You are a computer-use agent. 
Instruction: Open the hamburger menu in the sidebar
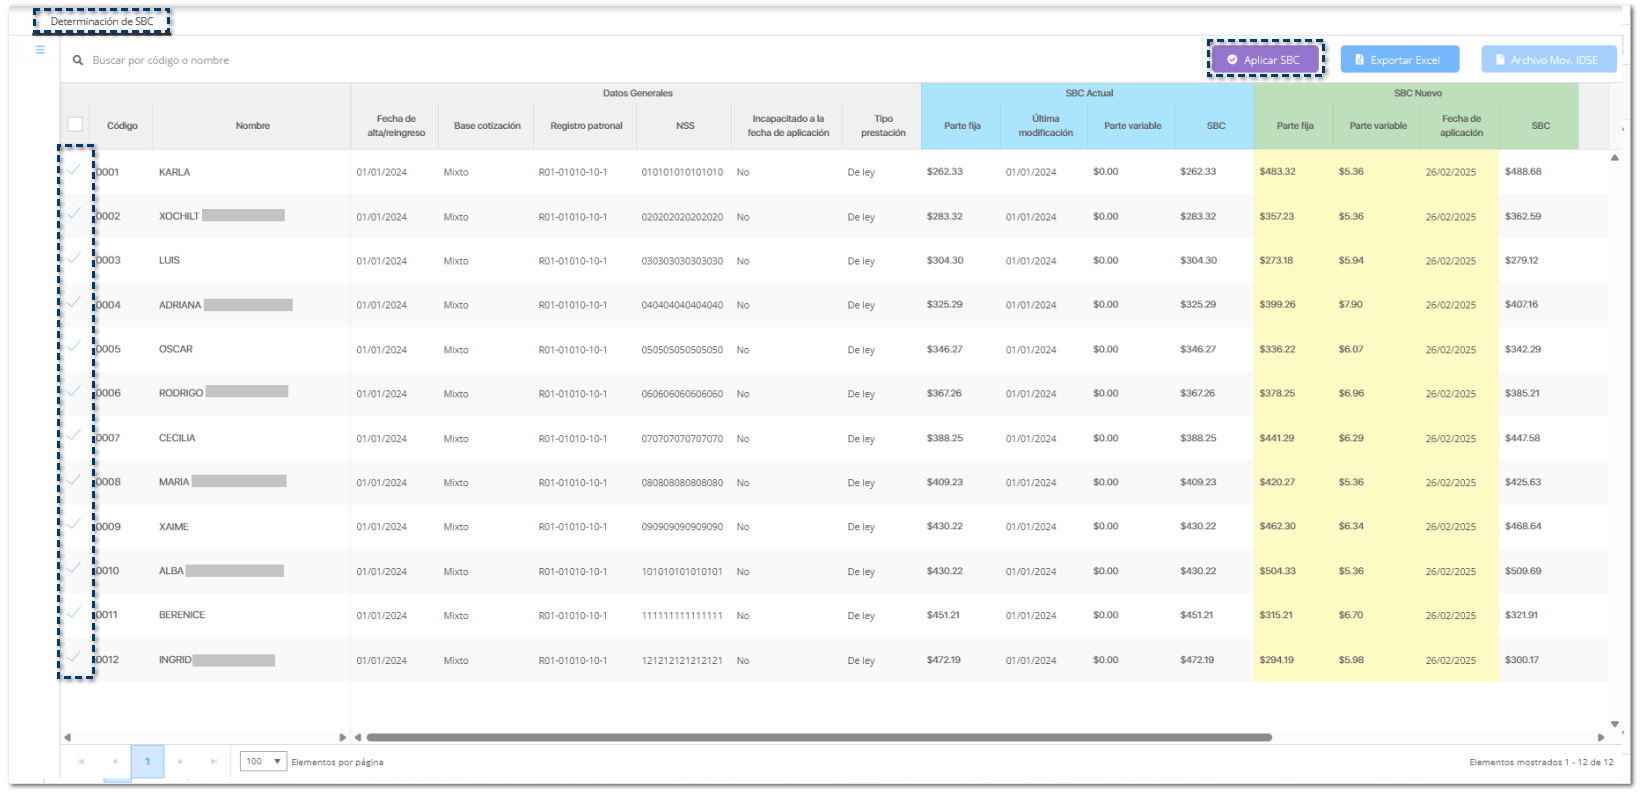click(40, 50)
